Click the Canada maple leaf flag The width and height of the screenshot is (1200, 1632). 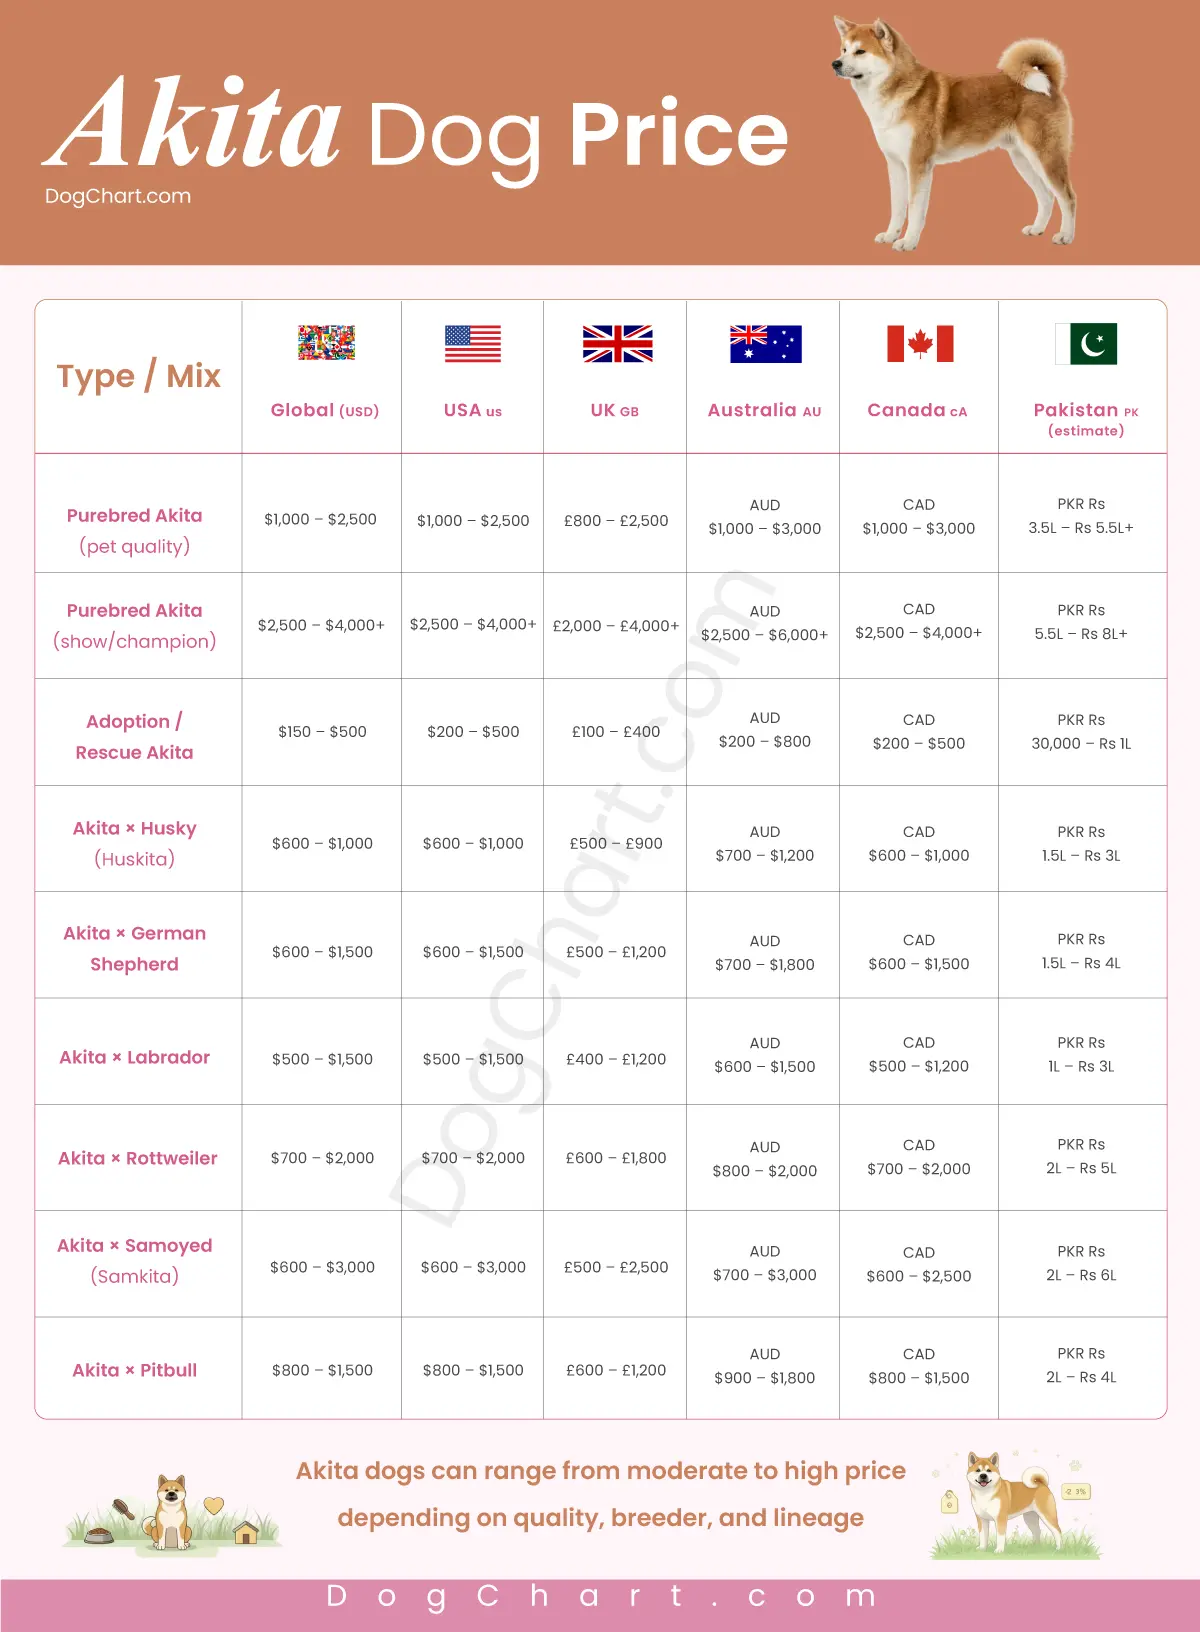tap(920, 344)
